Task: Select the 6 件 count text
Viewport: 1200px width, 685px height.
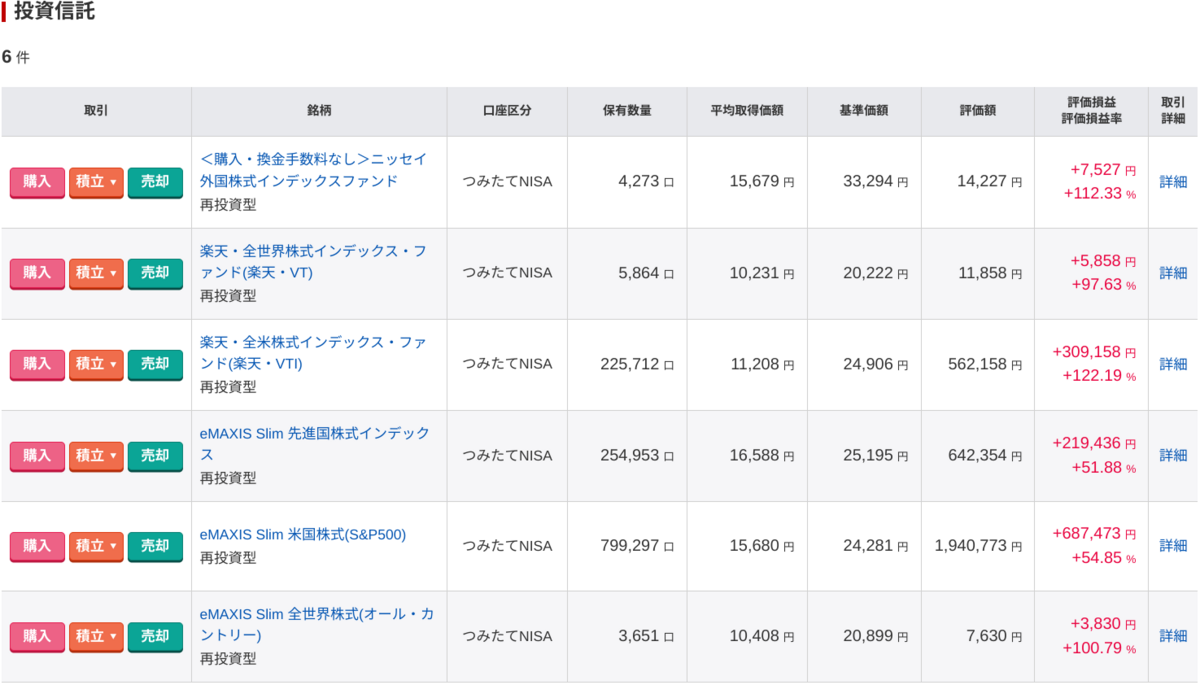Action: (x=16, y=57)
